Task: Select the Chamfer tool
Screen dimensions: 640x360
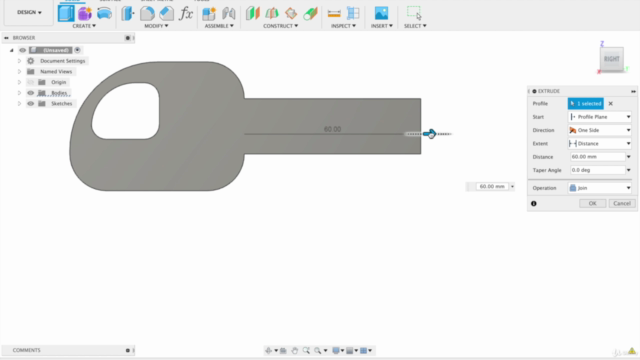Action: click(x=167, y=13)
